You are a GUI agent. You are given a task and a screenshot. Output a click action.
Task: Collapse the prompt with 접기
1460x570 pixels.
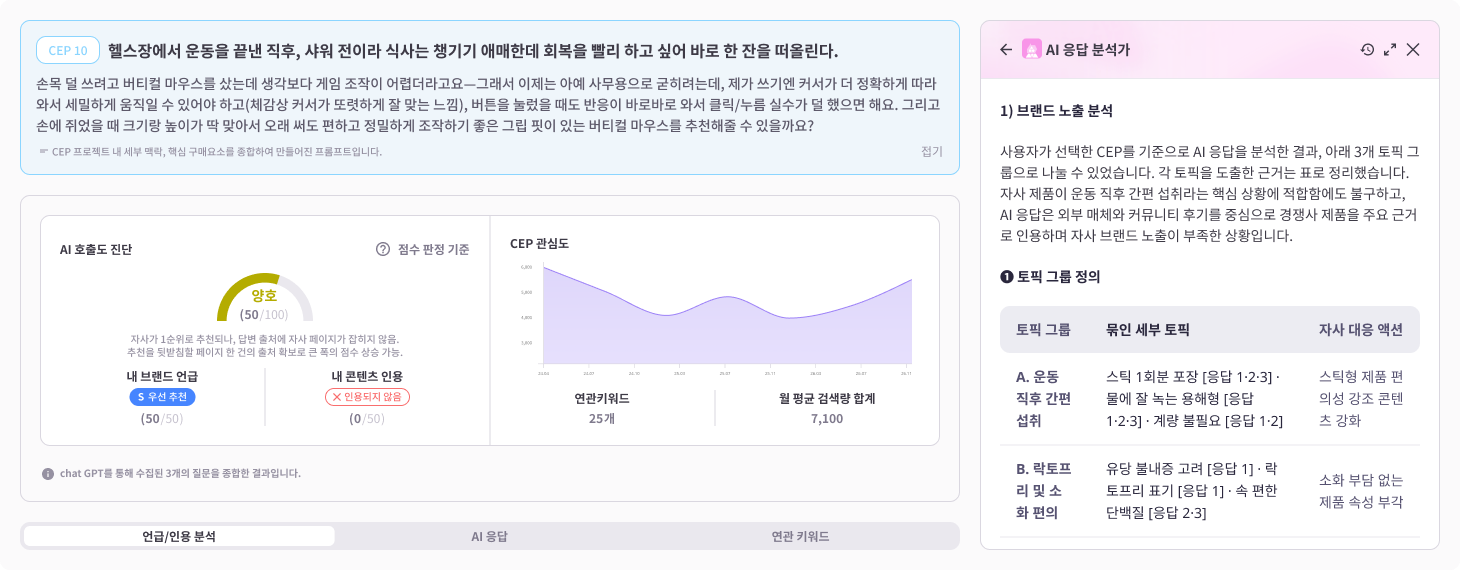point(932,152)
